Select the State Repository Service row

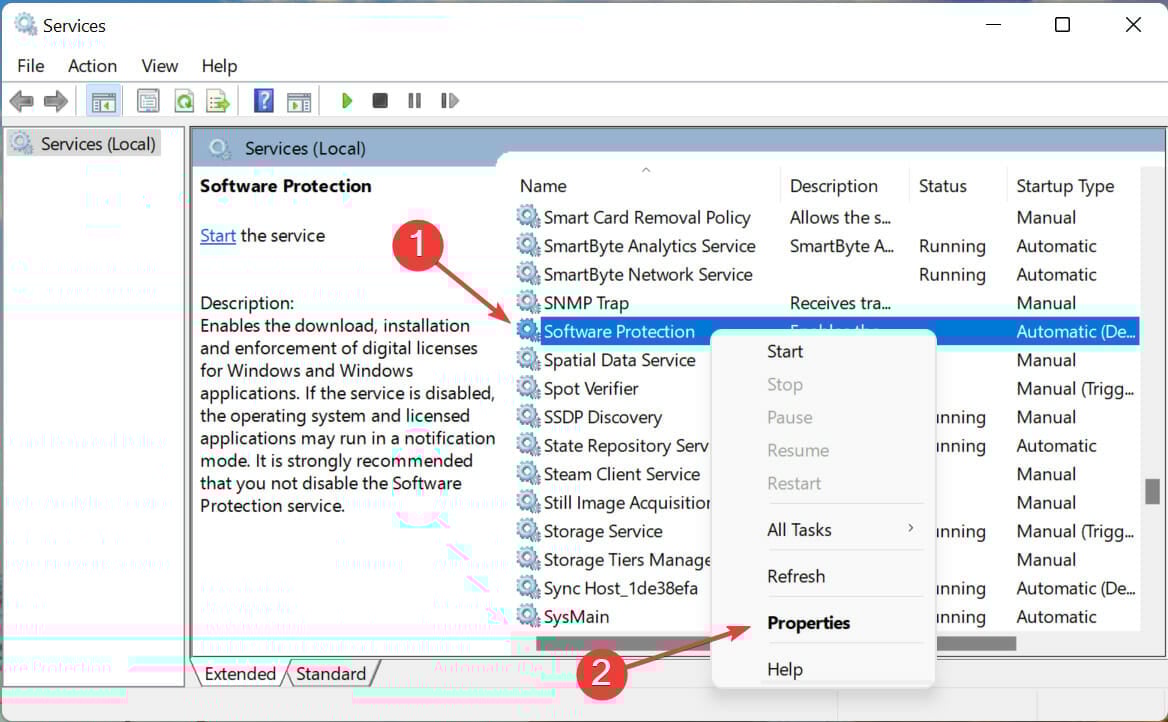point(626,446)
